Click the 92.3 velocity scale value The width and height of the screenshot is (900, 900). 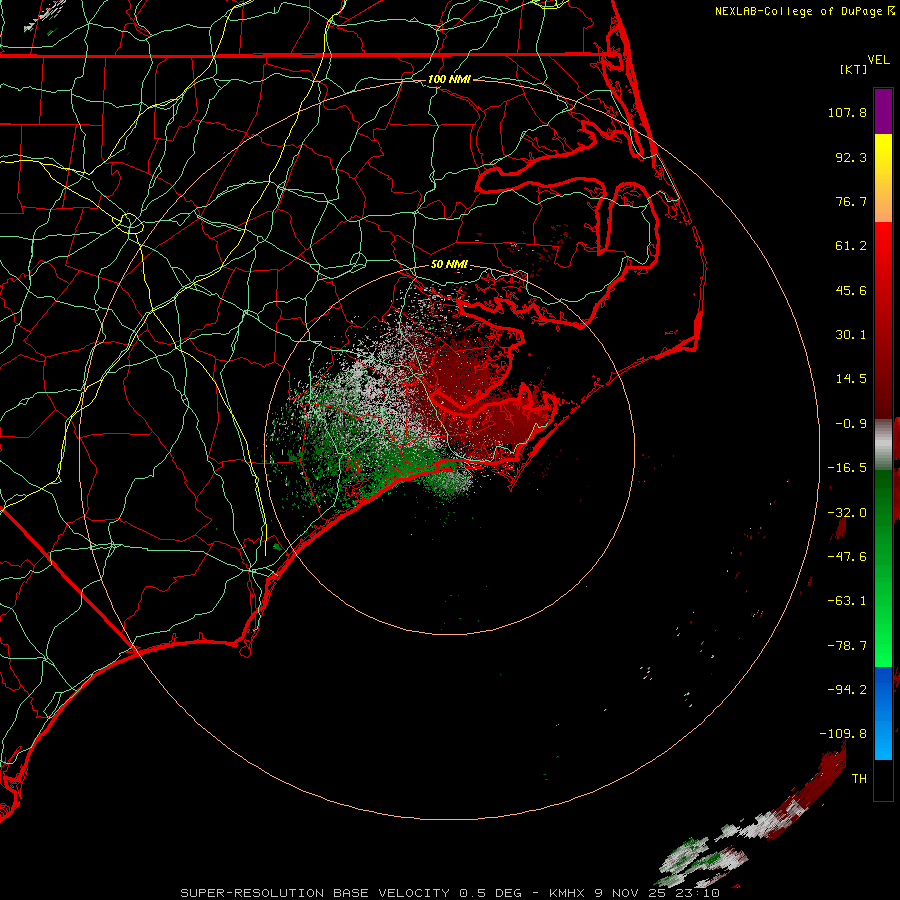(x=851, y=157)
